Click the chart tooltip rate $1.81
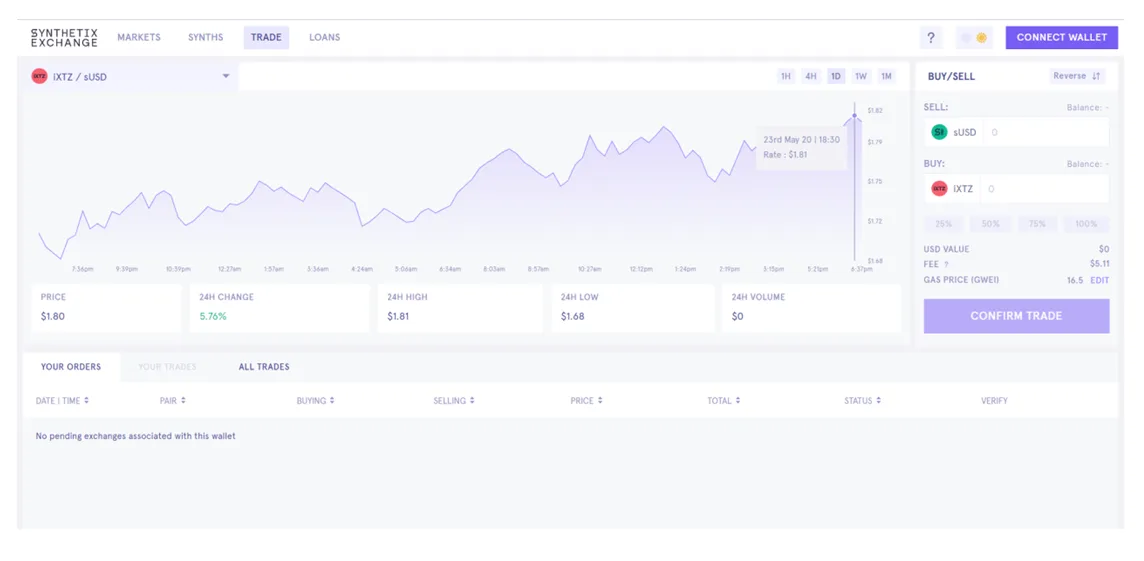 (x=786, y=154)
